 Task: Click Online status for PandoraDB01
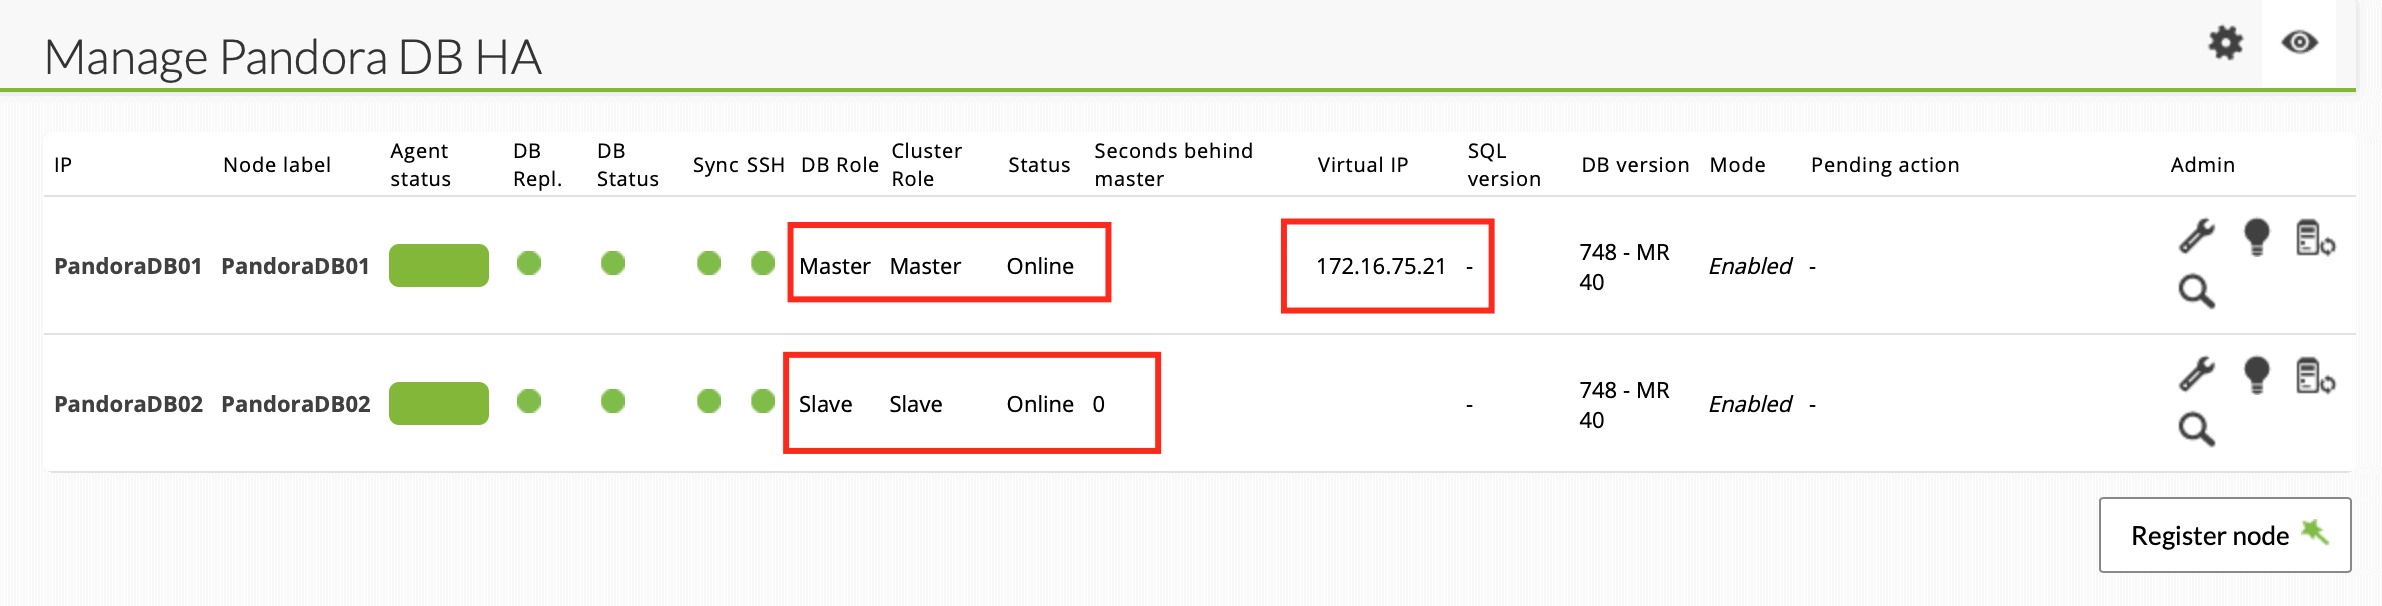(1040, 266)
